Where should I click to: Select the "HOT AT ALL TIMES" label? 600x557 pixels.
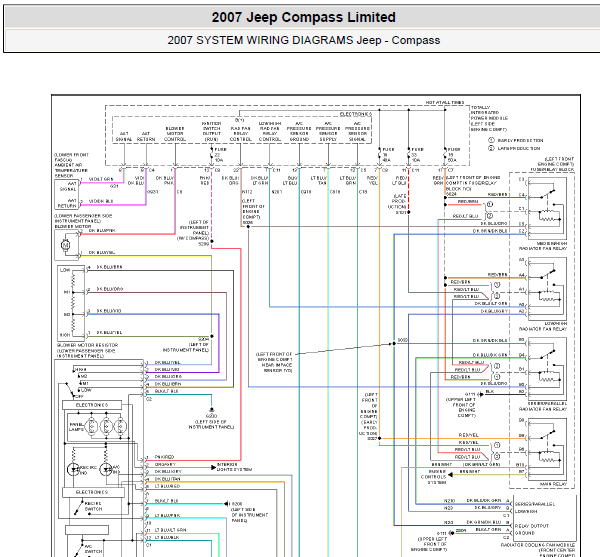point(445,103)
